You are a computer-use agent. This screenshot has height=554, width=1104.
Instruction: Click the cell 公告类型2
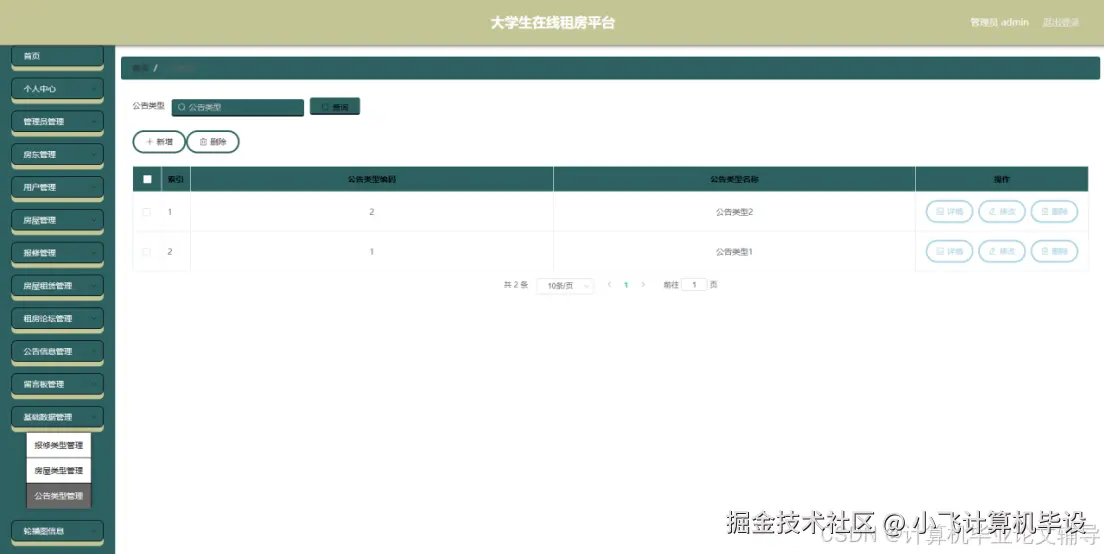(734, 212)
